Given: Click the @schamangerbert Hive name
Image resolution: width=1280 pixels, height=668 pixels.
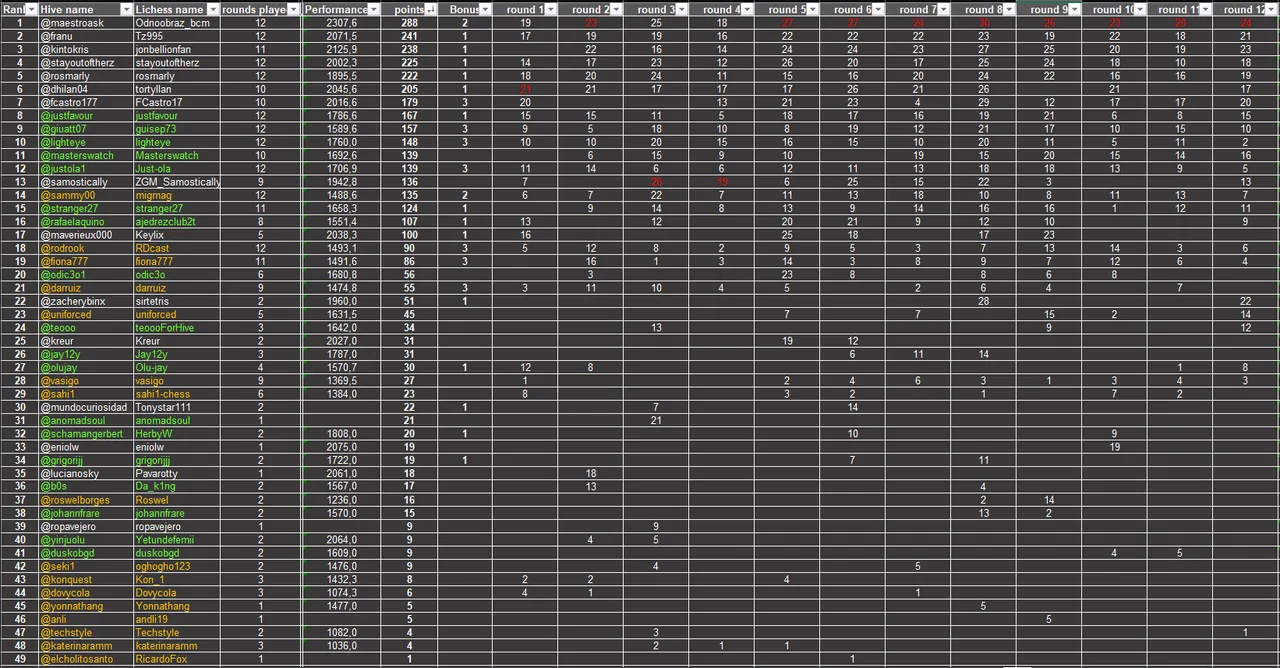Looking at the screenshot, I should point(82,434).
